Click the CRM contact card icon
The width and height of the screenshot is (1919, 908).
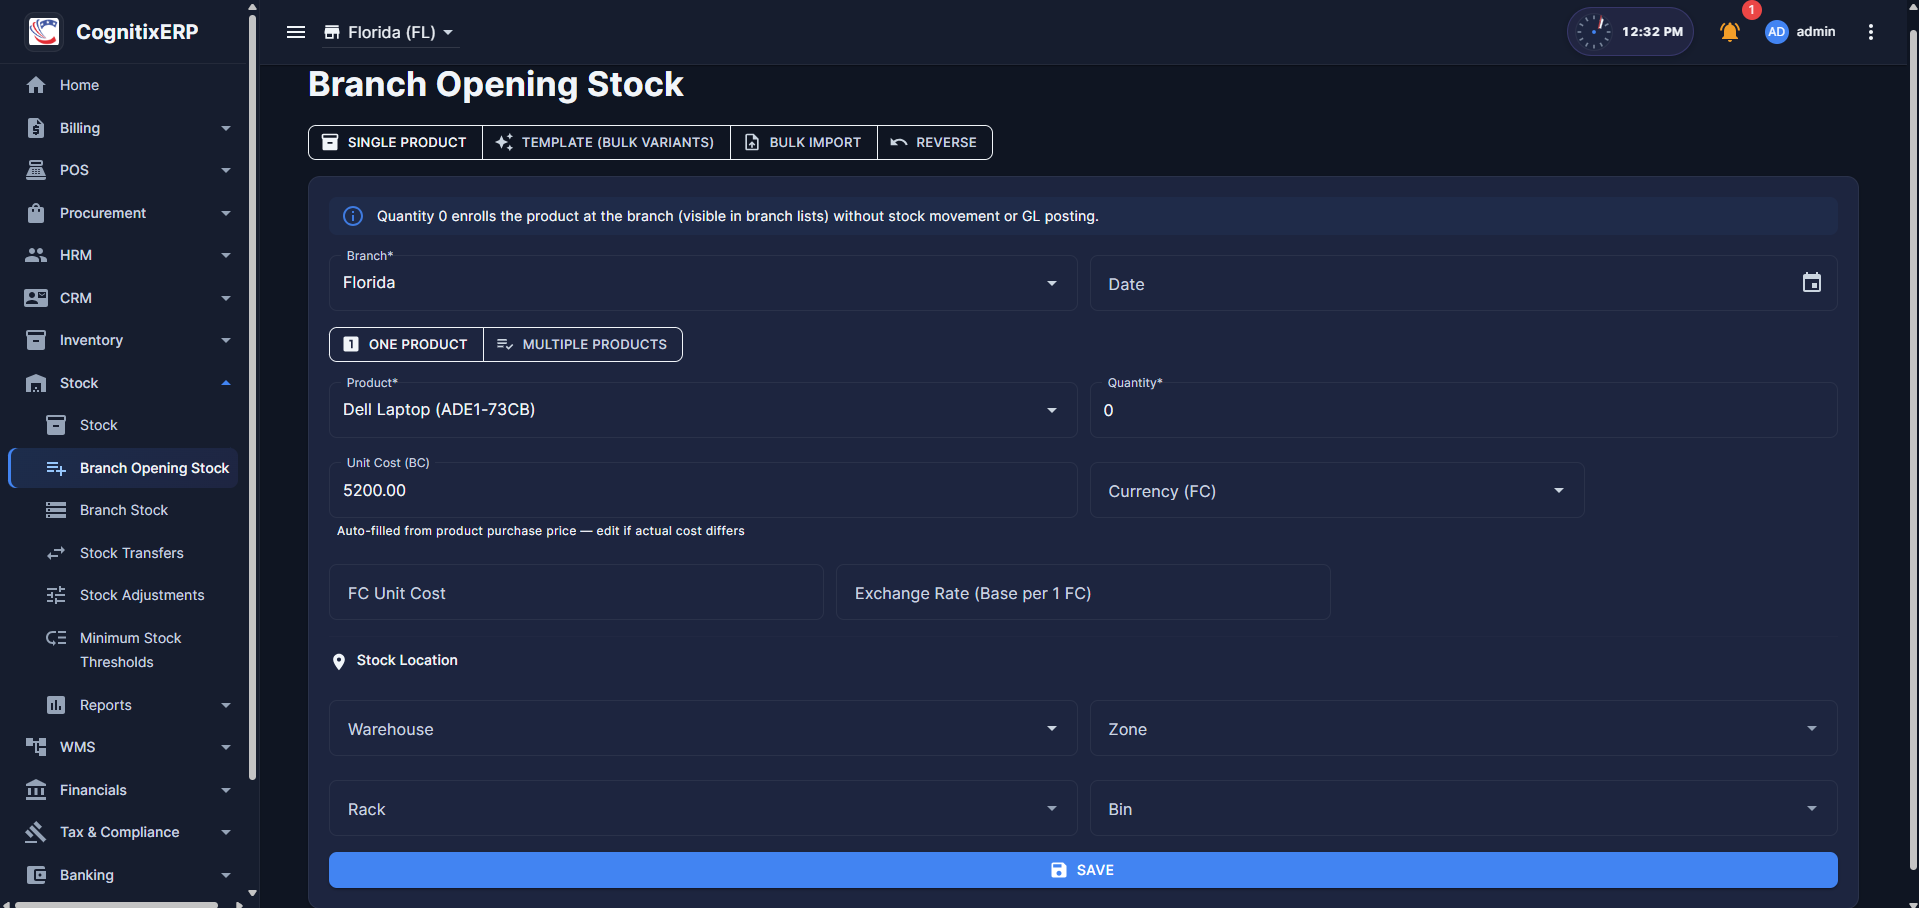(36, 298)
